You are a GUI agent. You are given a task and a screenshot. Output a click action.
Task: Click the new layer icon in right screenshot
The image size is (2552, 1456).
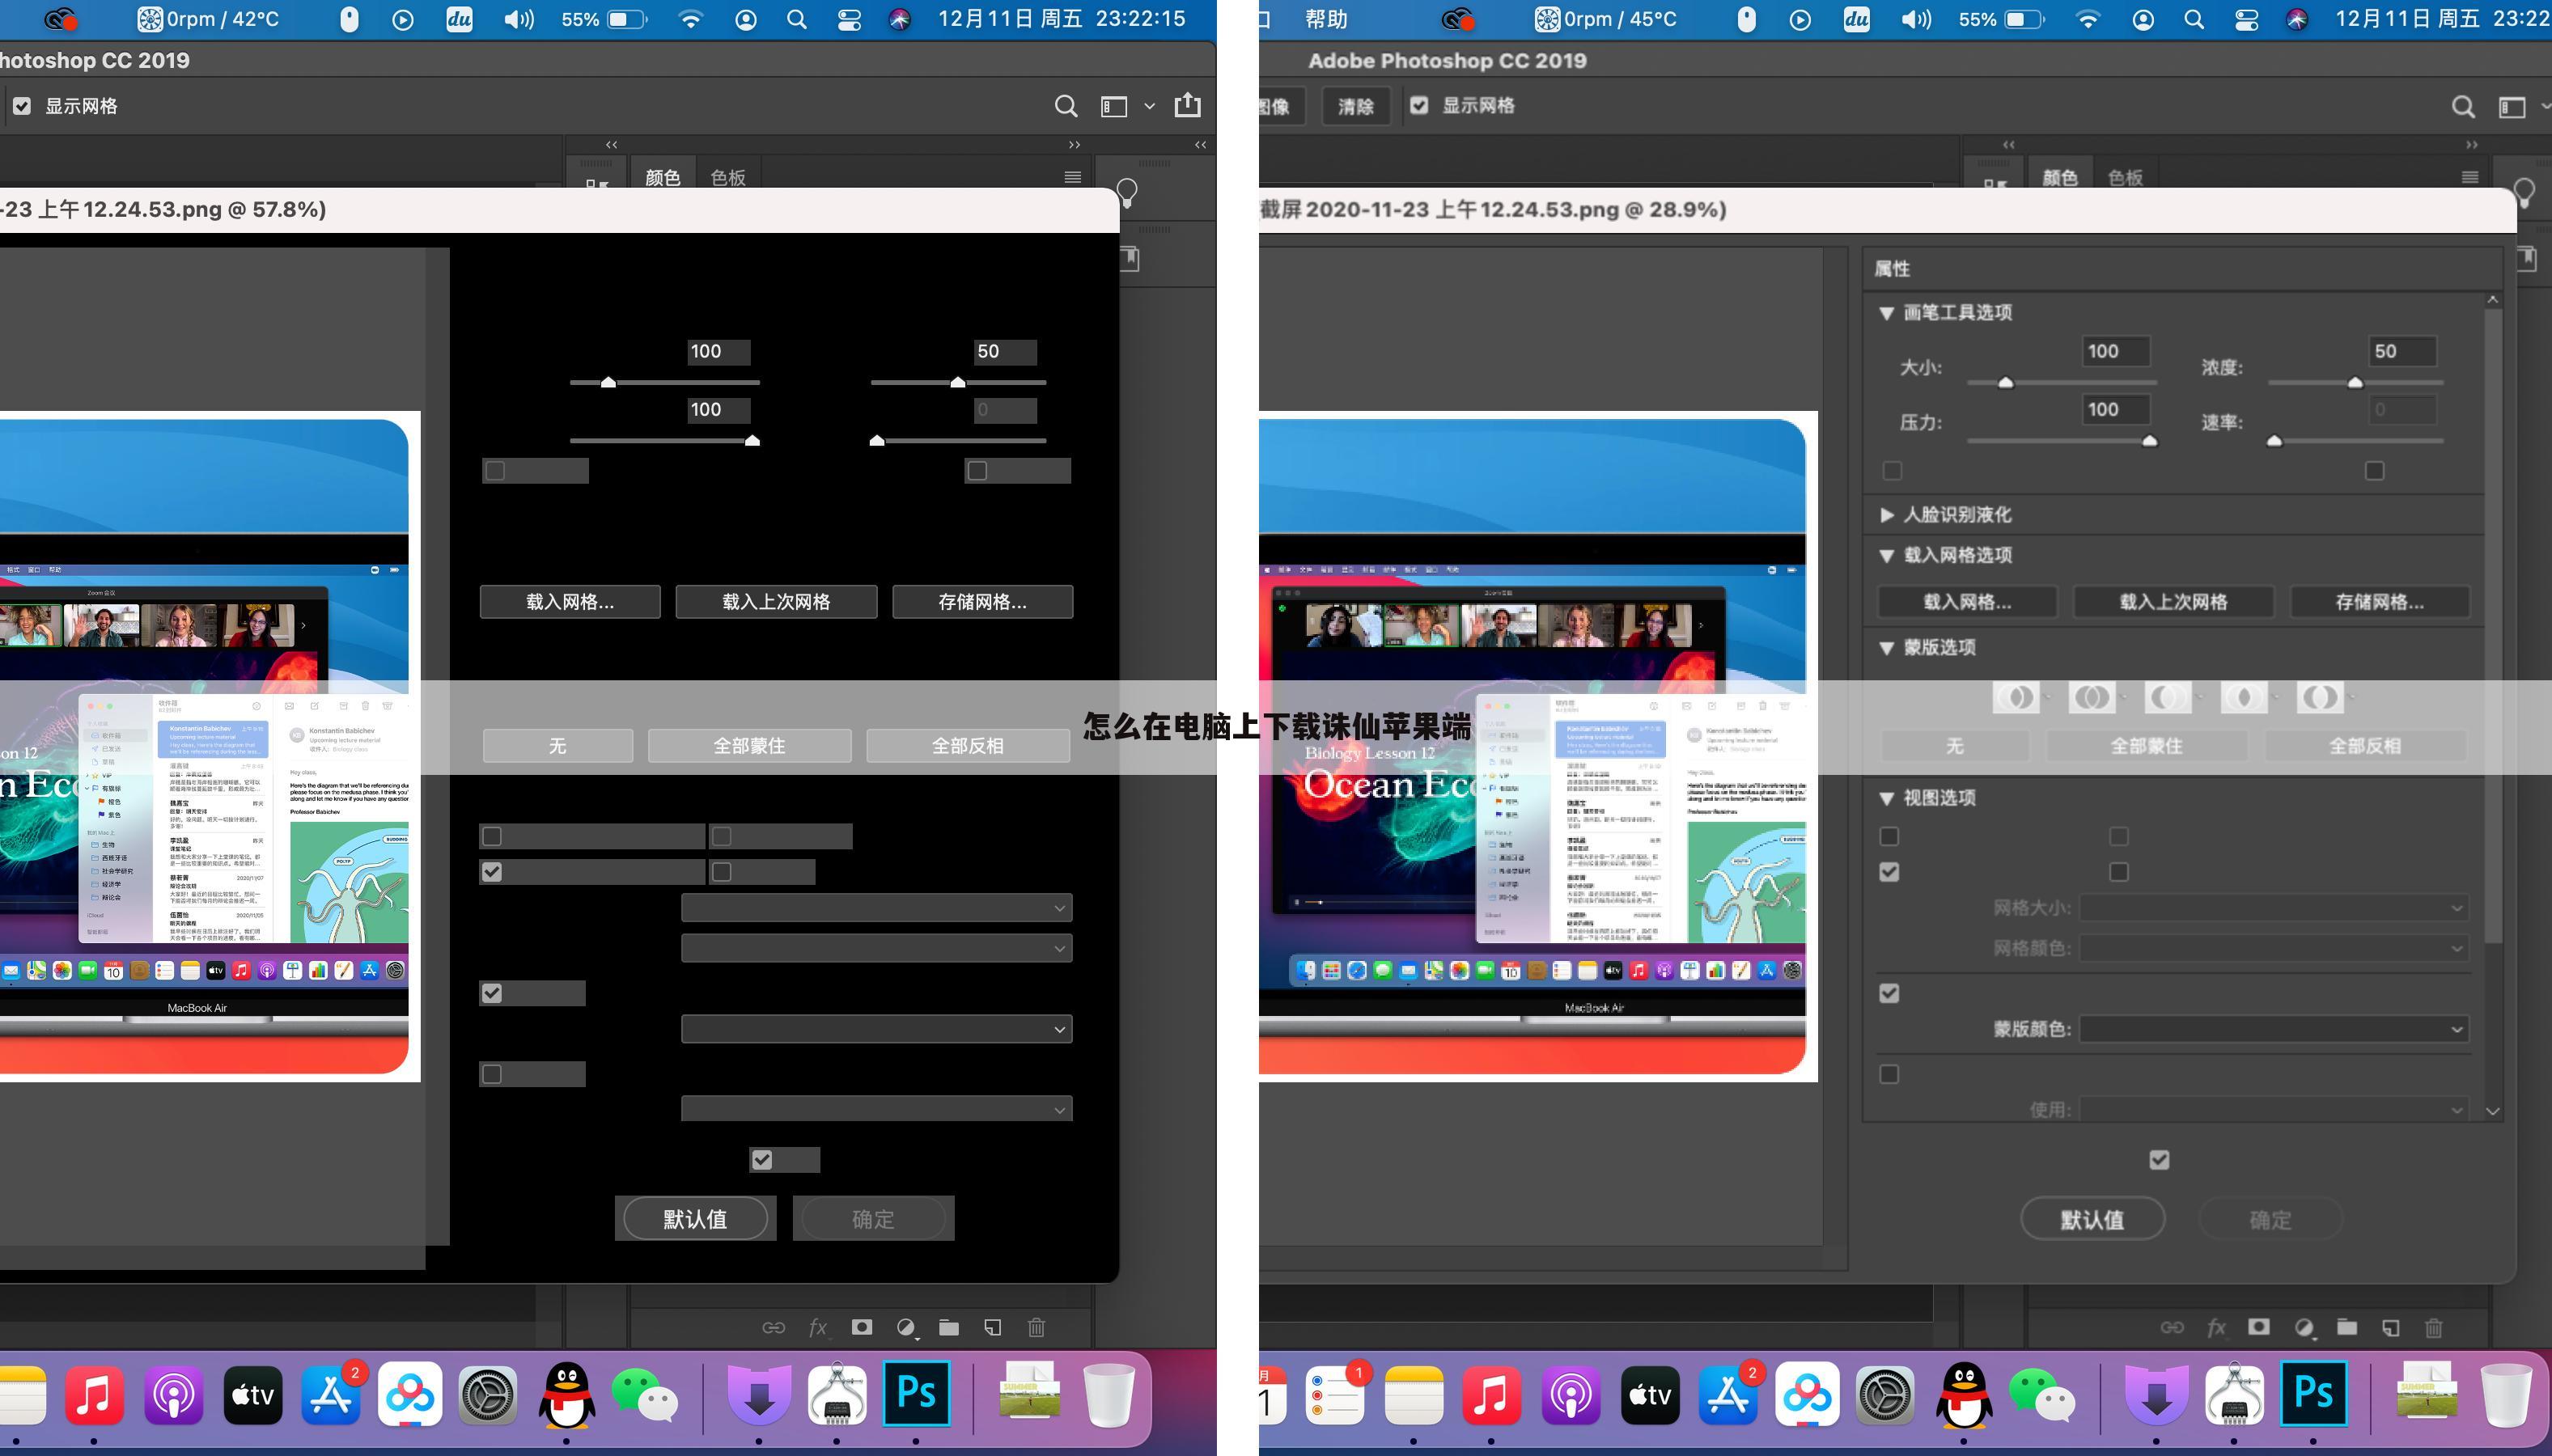pos(2390,1328)
